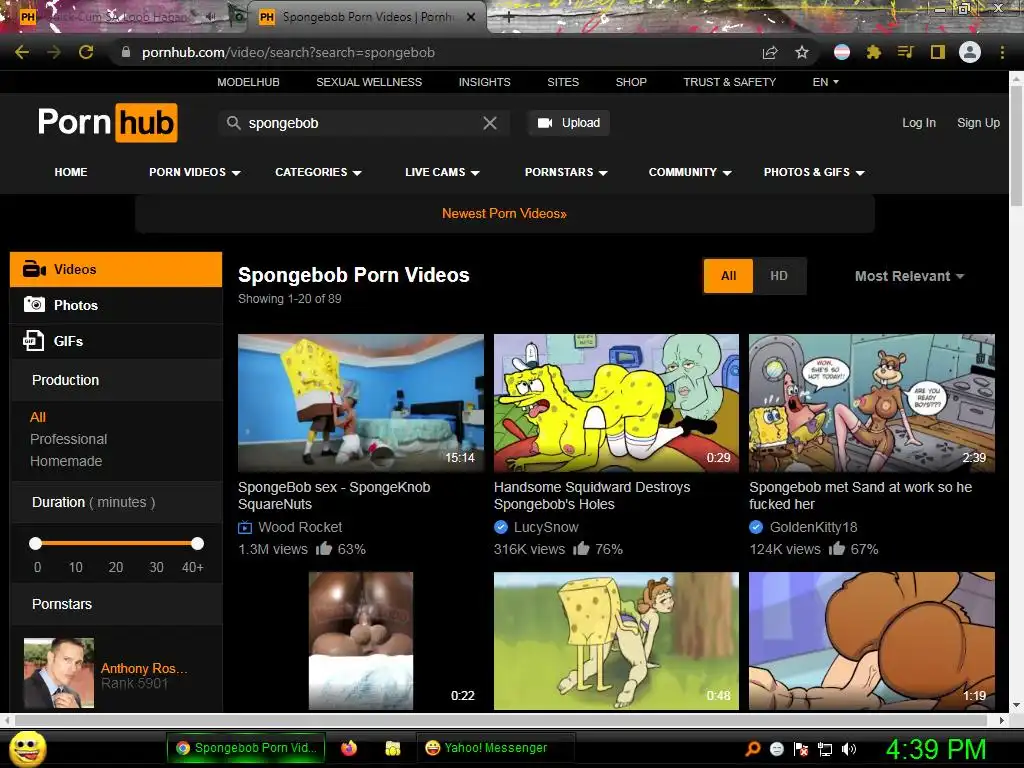Viewport: 1024px width, 768px height.
Task: Expand the COMMUNITY menu
Action: 690,172
